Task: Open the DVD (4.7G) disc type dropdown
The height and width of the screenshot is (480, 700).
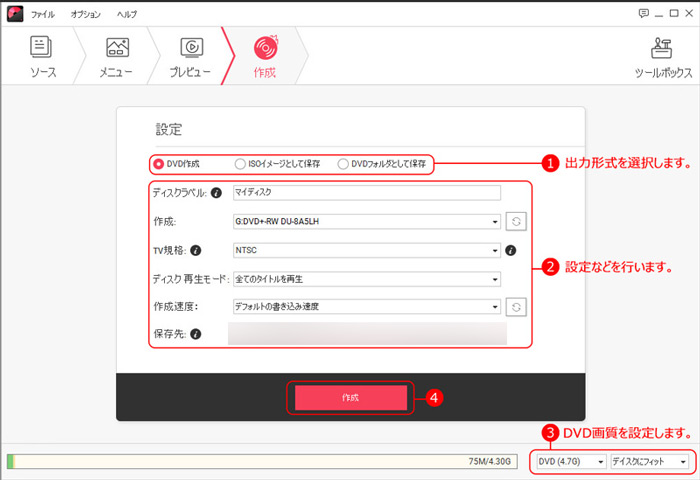Action: [571, 461]
